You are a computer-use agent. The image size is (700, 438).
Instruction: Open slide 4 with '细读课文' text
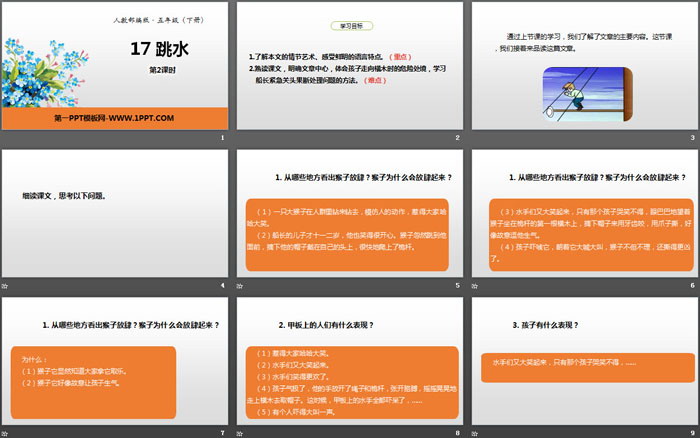point(114,213)
